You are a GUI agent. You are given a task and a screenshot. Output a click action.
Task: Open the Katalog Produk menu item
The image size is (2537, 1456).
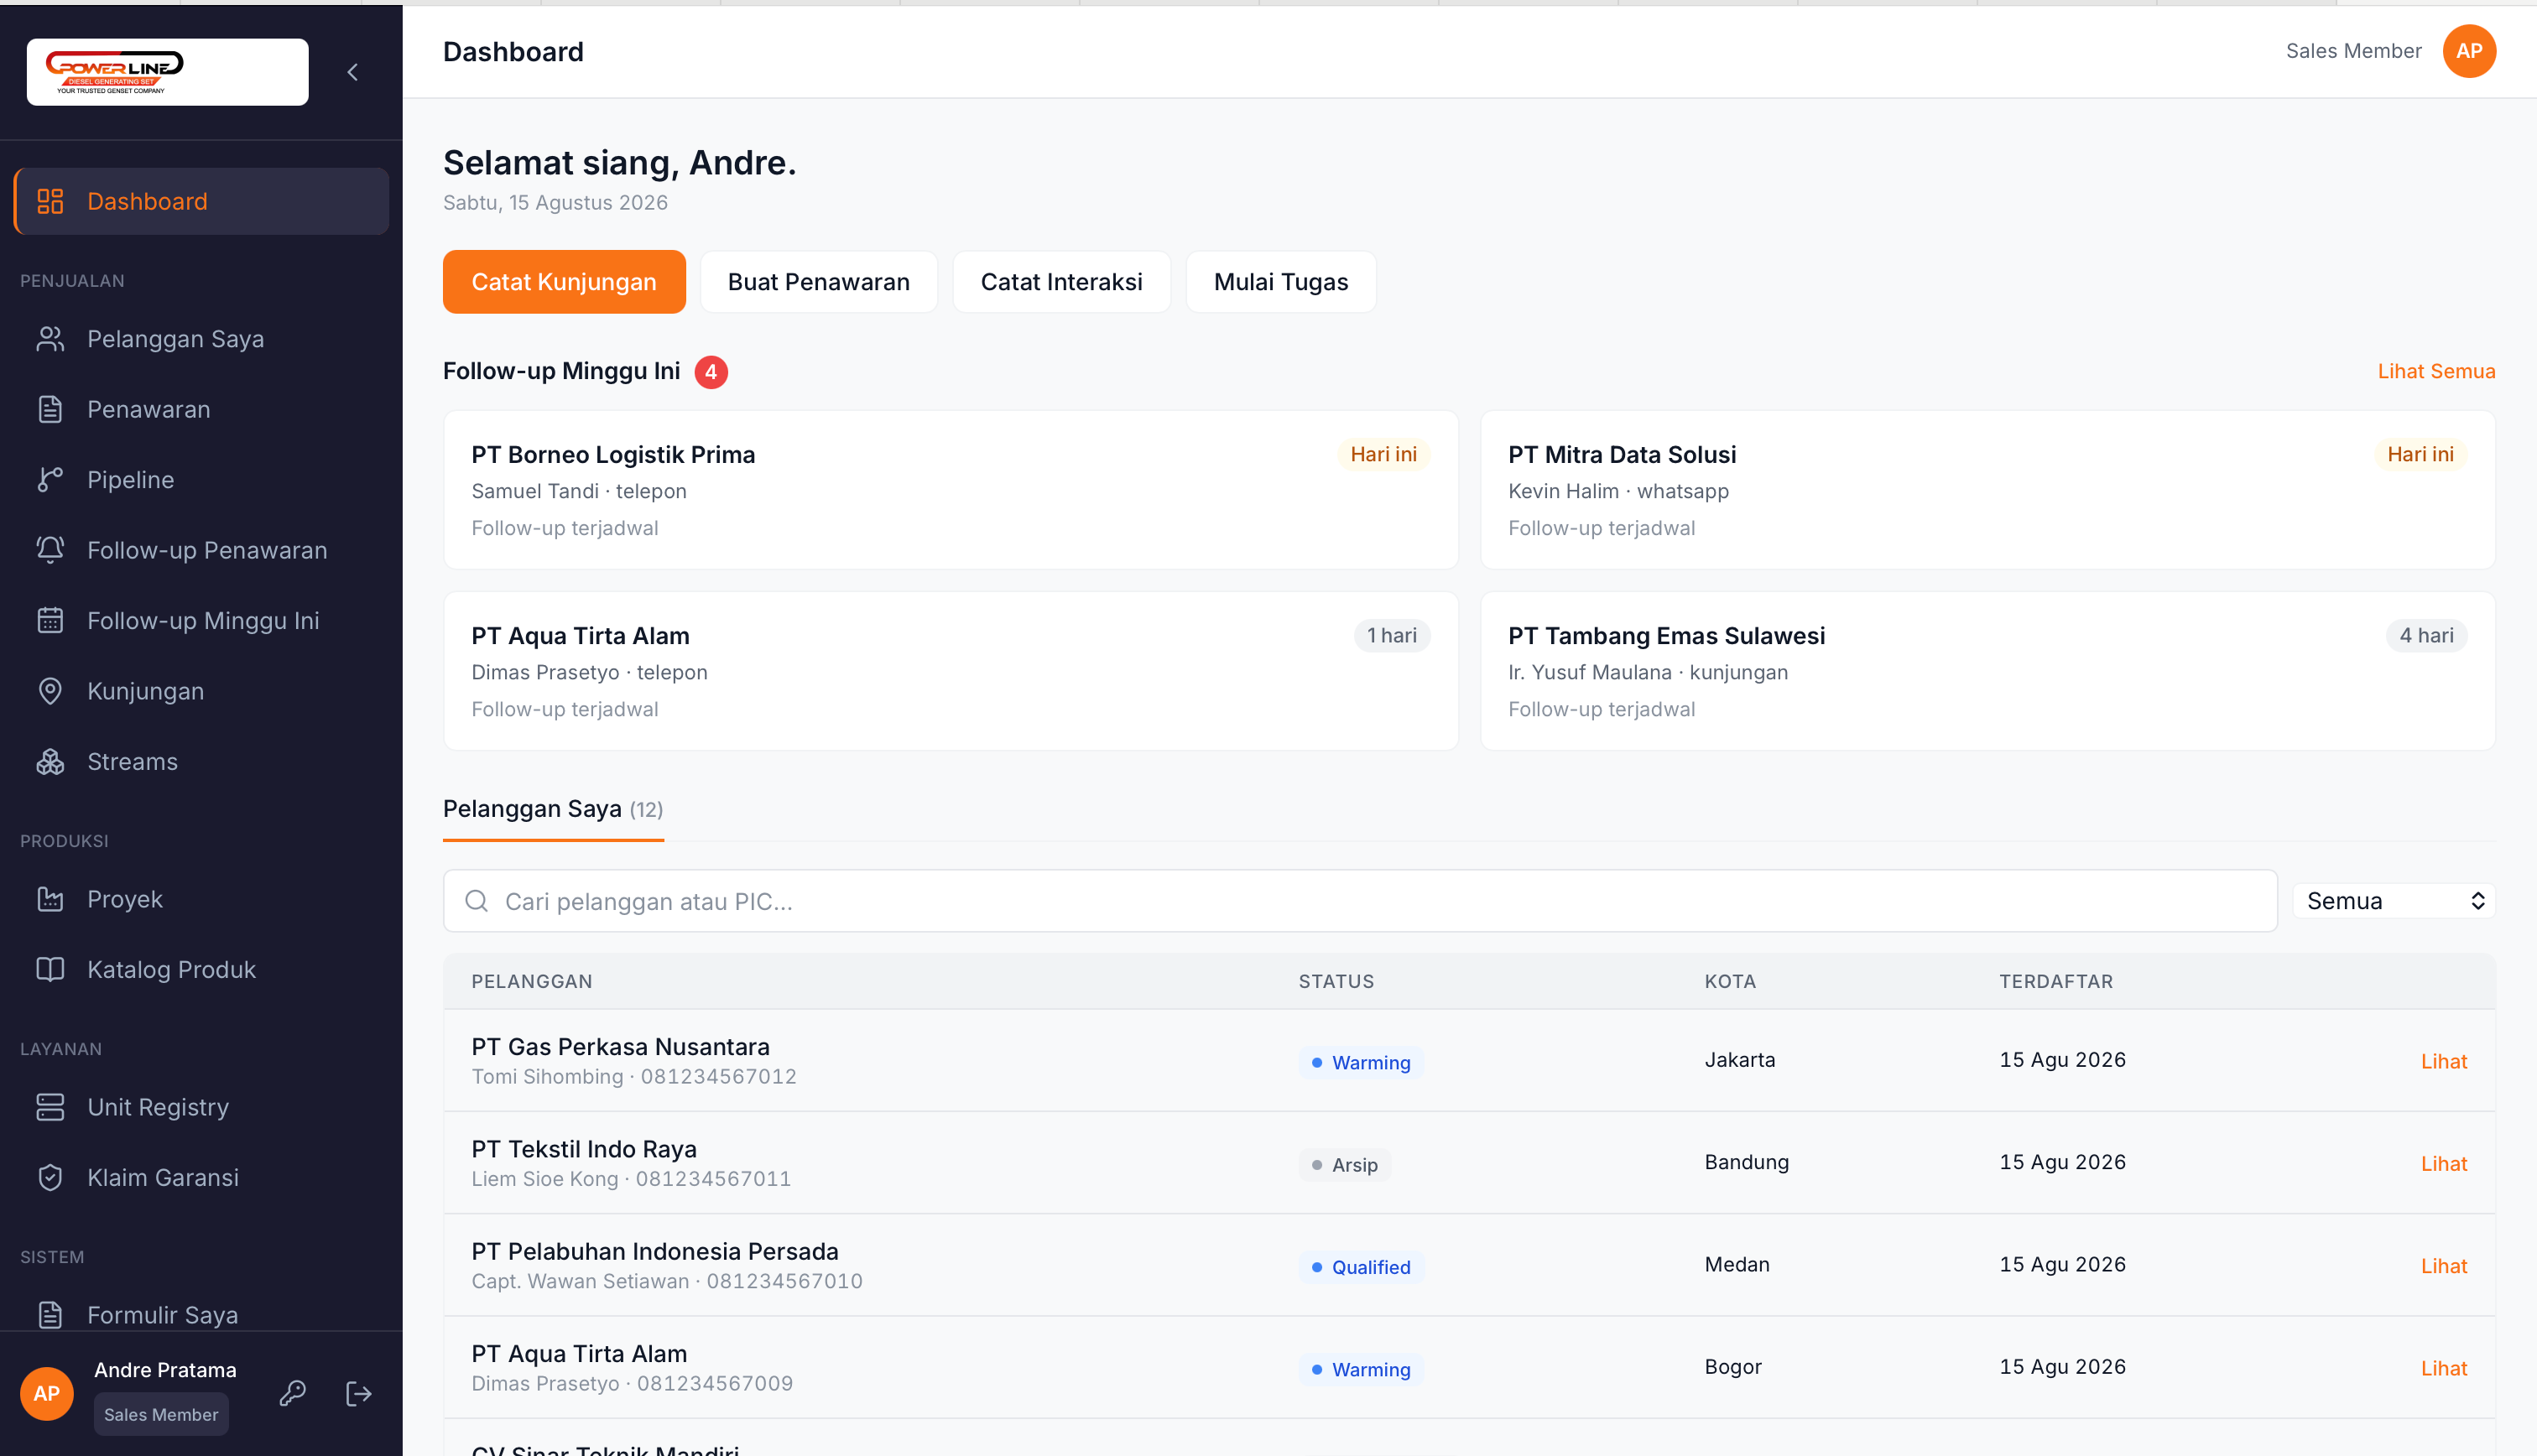(x=201, y=969)
